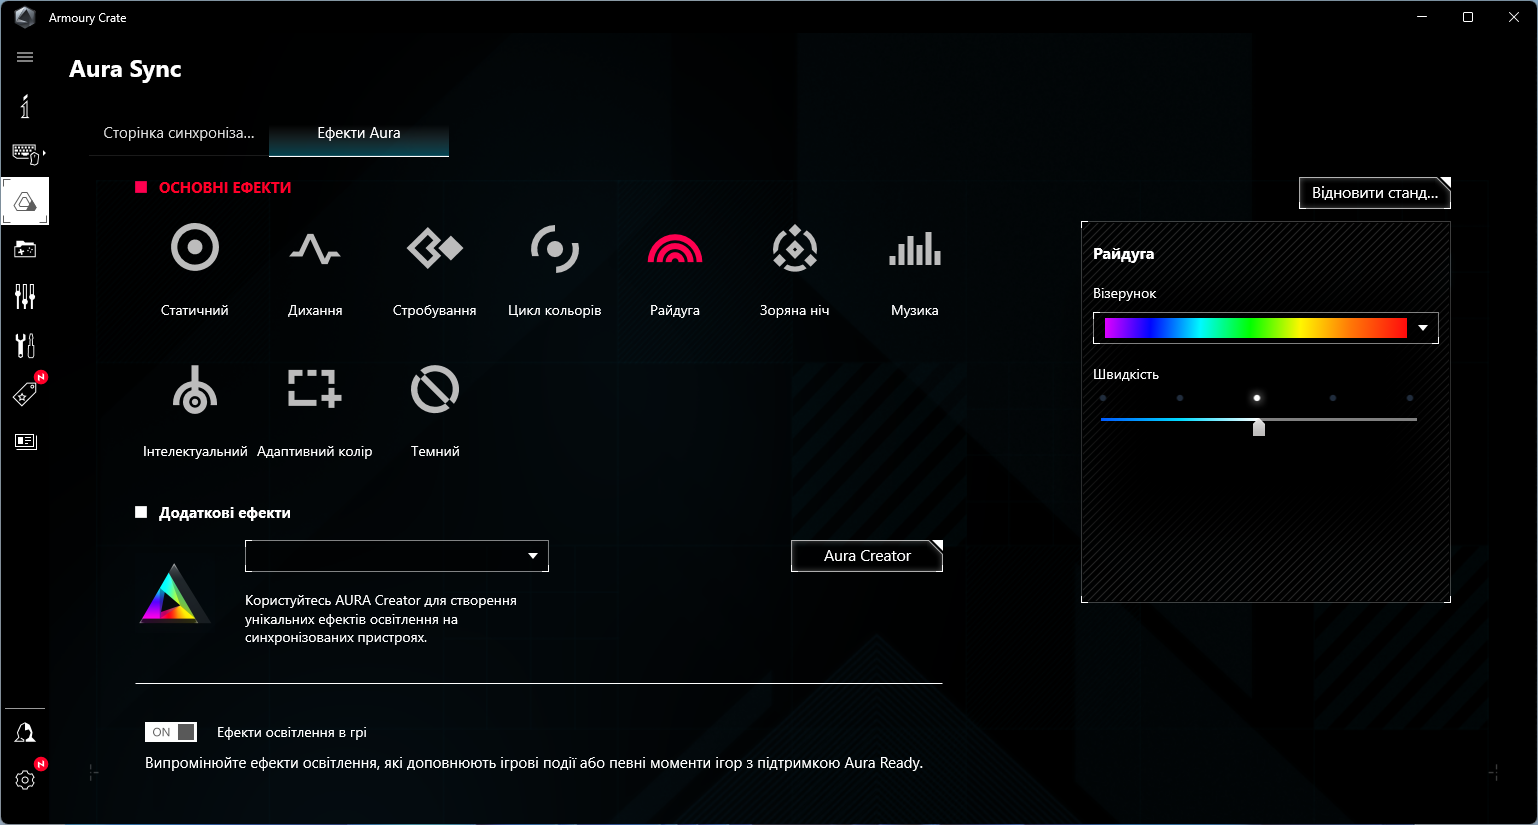The image size is (1538, 825).
Task: Open the rainbow Візерунок pattern dropdown
Action: click(x=1265, y=328)
